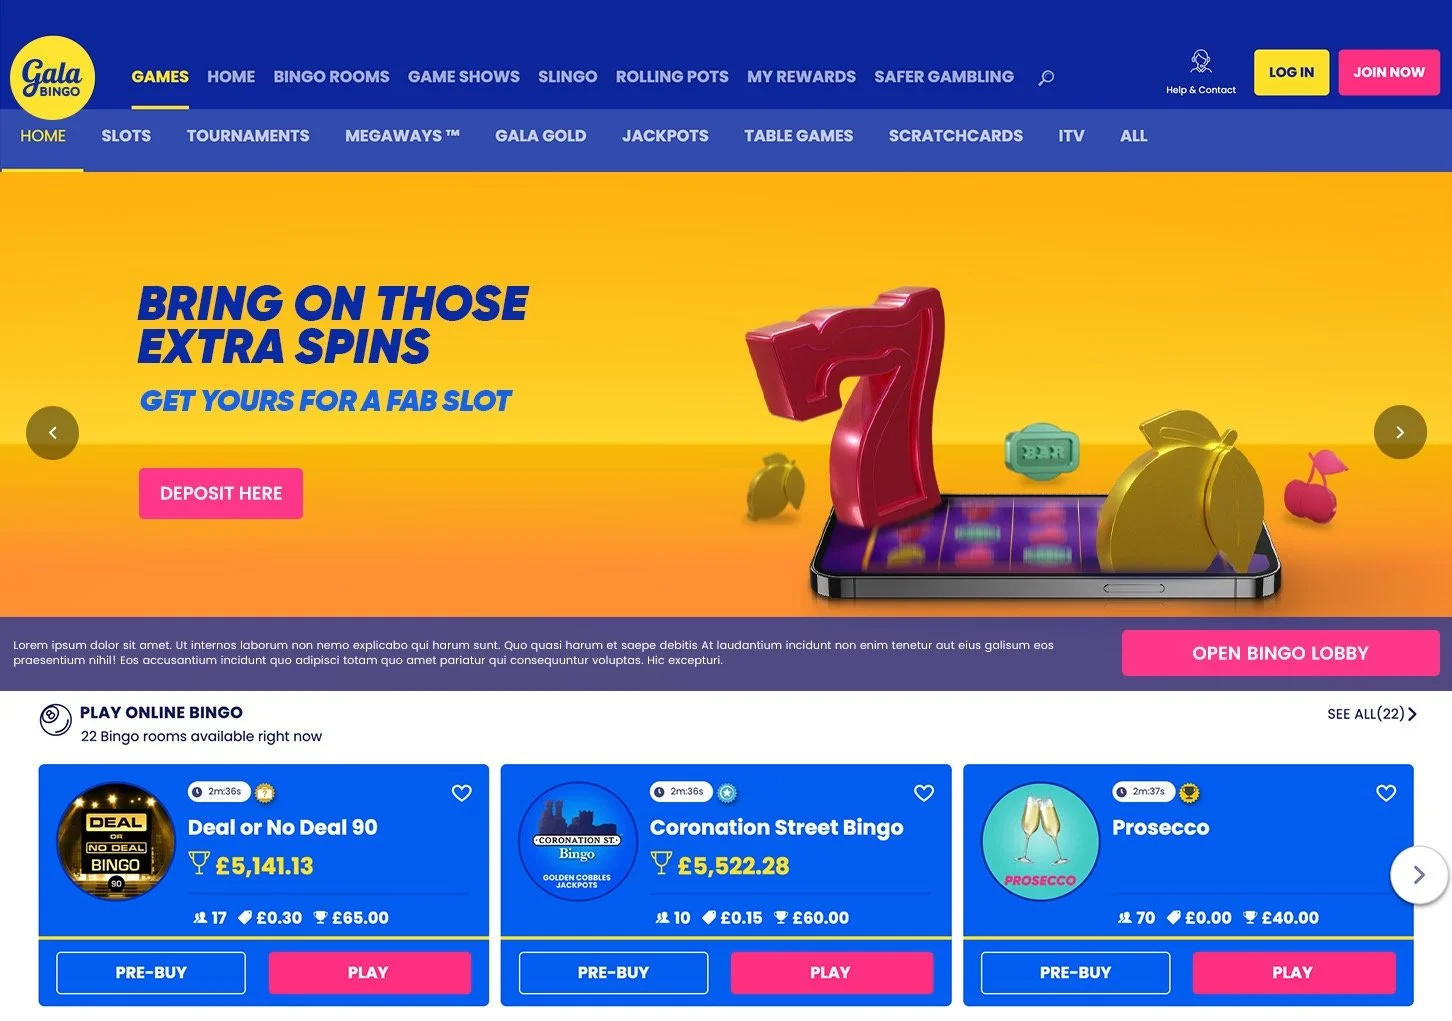Open See All(22) bingo rooms link
Viewport: 1452px width, 1021px height.
tap(1371, 714)
